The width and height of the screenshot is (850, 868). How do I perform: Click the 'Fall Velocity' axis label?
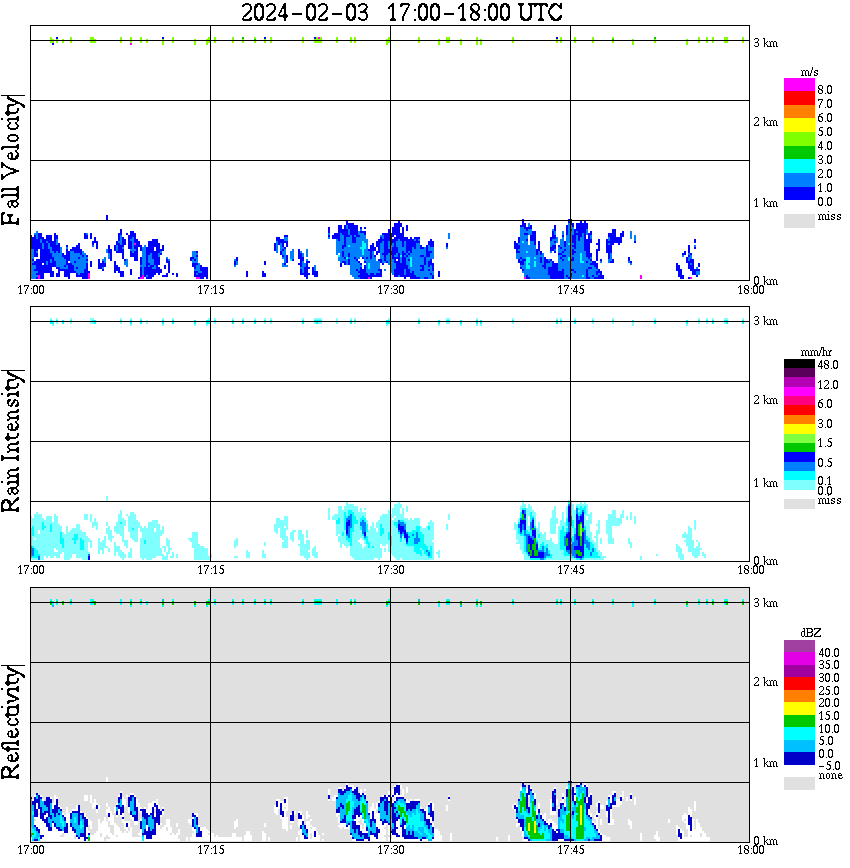tap(11, 160)
